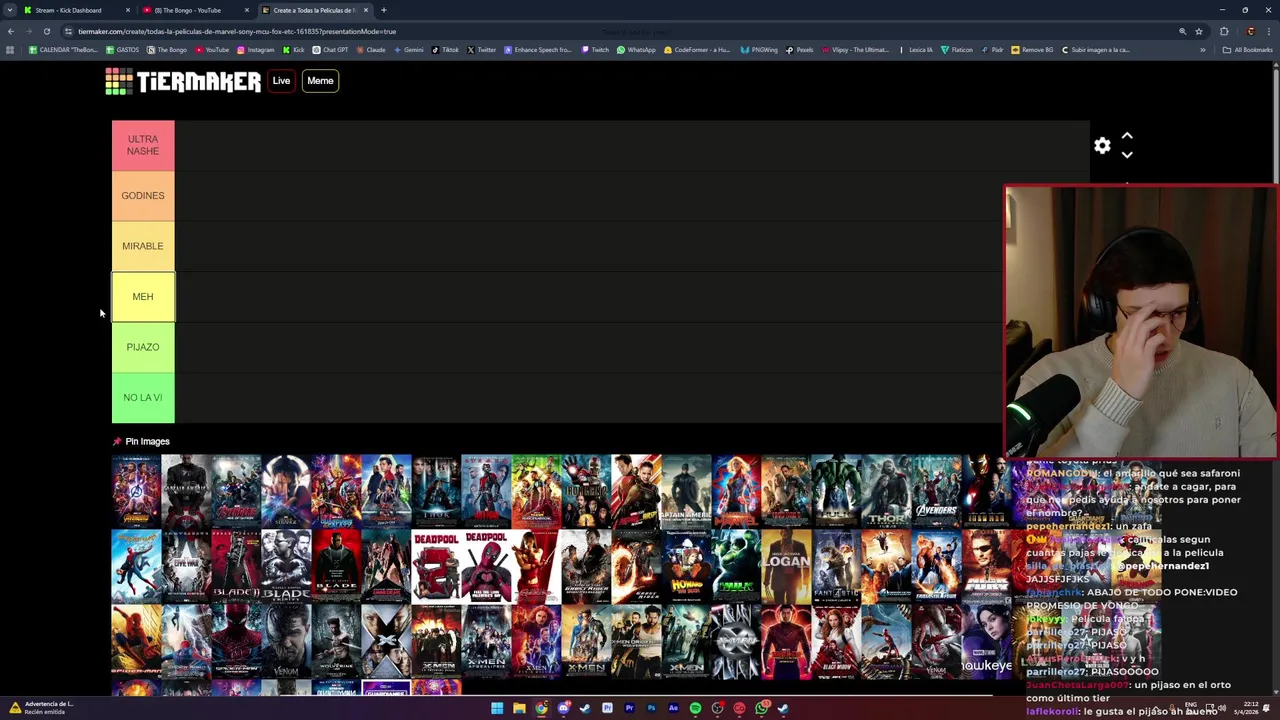
Task: Select the Venom poster beside Wolverine
Action: click(x=286, y=641)
